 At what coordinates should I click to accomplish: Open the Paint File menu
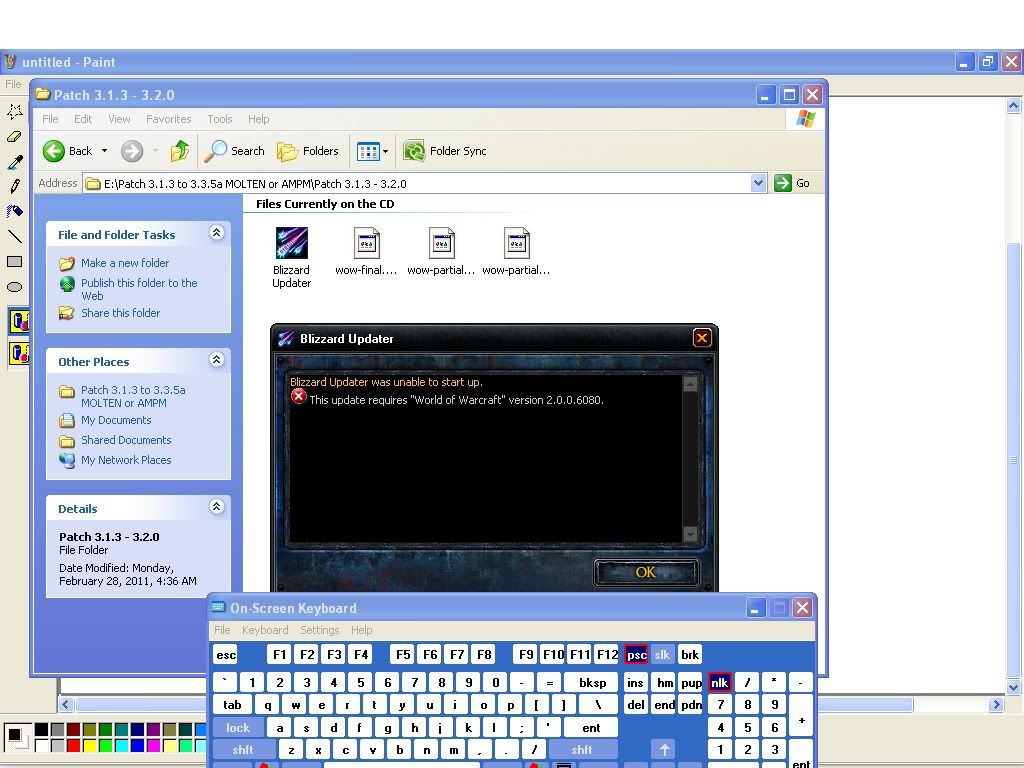tap(13, 84)
